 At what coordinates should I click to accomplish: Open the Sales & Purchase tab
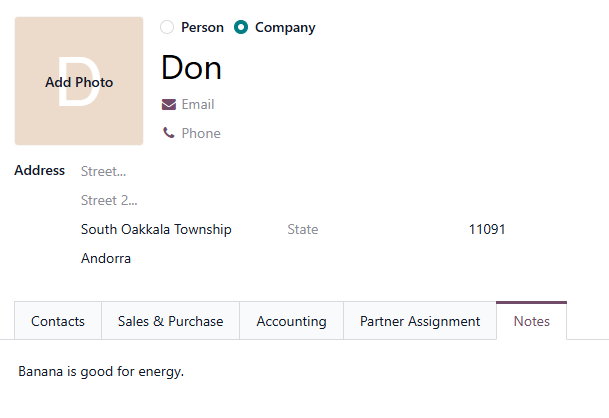point(170,321)
